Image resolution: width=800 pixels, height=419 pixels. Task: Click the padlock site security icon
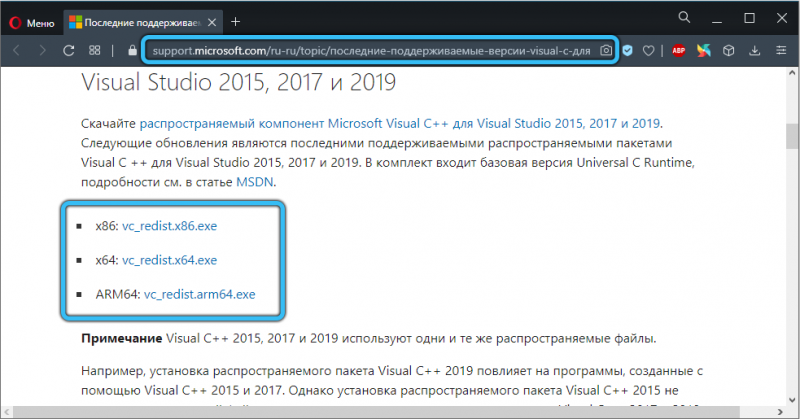(x=132, y=51)
